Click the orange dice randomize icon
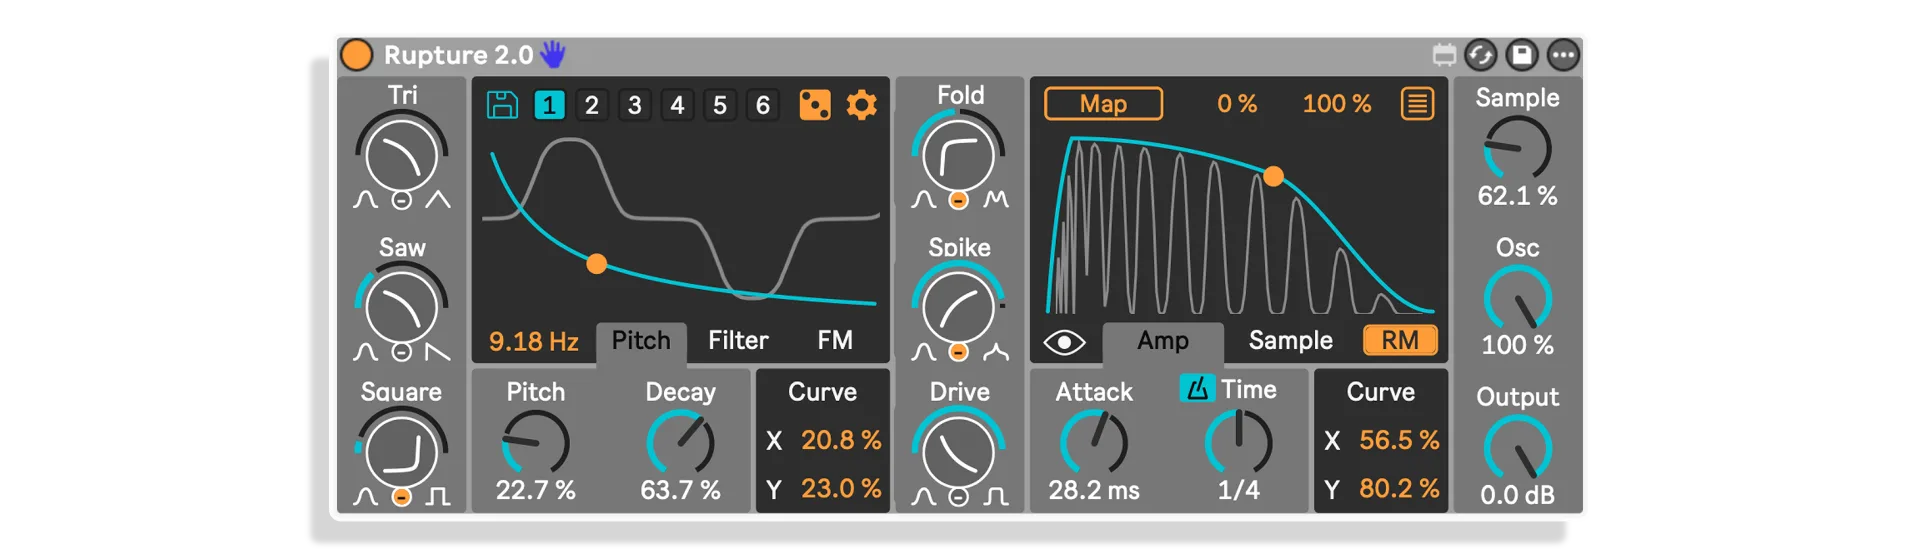This screenshot has width=1920, height=551. (x=815, y=105)
